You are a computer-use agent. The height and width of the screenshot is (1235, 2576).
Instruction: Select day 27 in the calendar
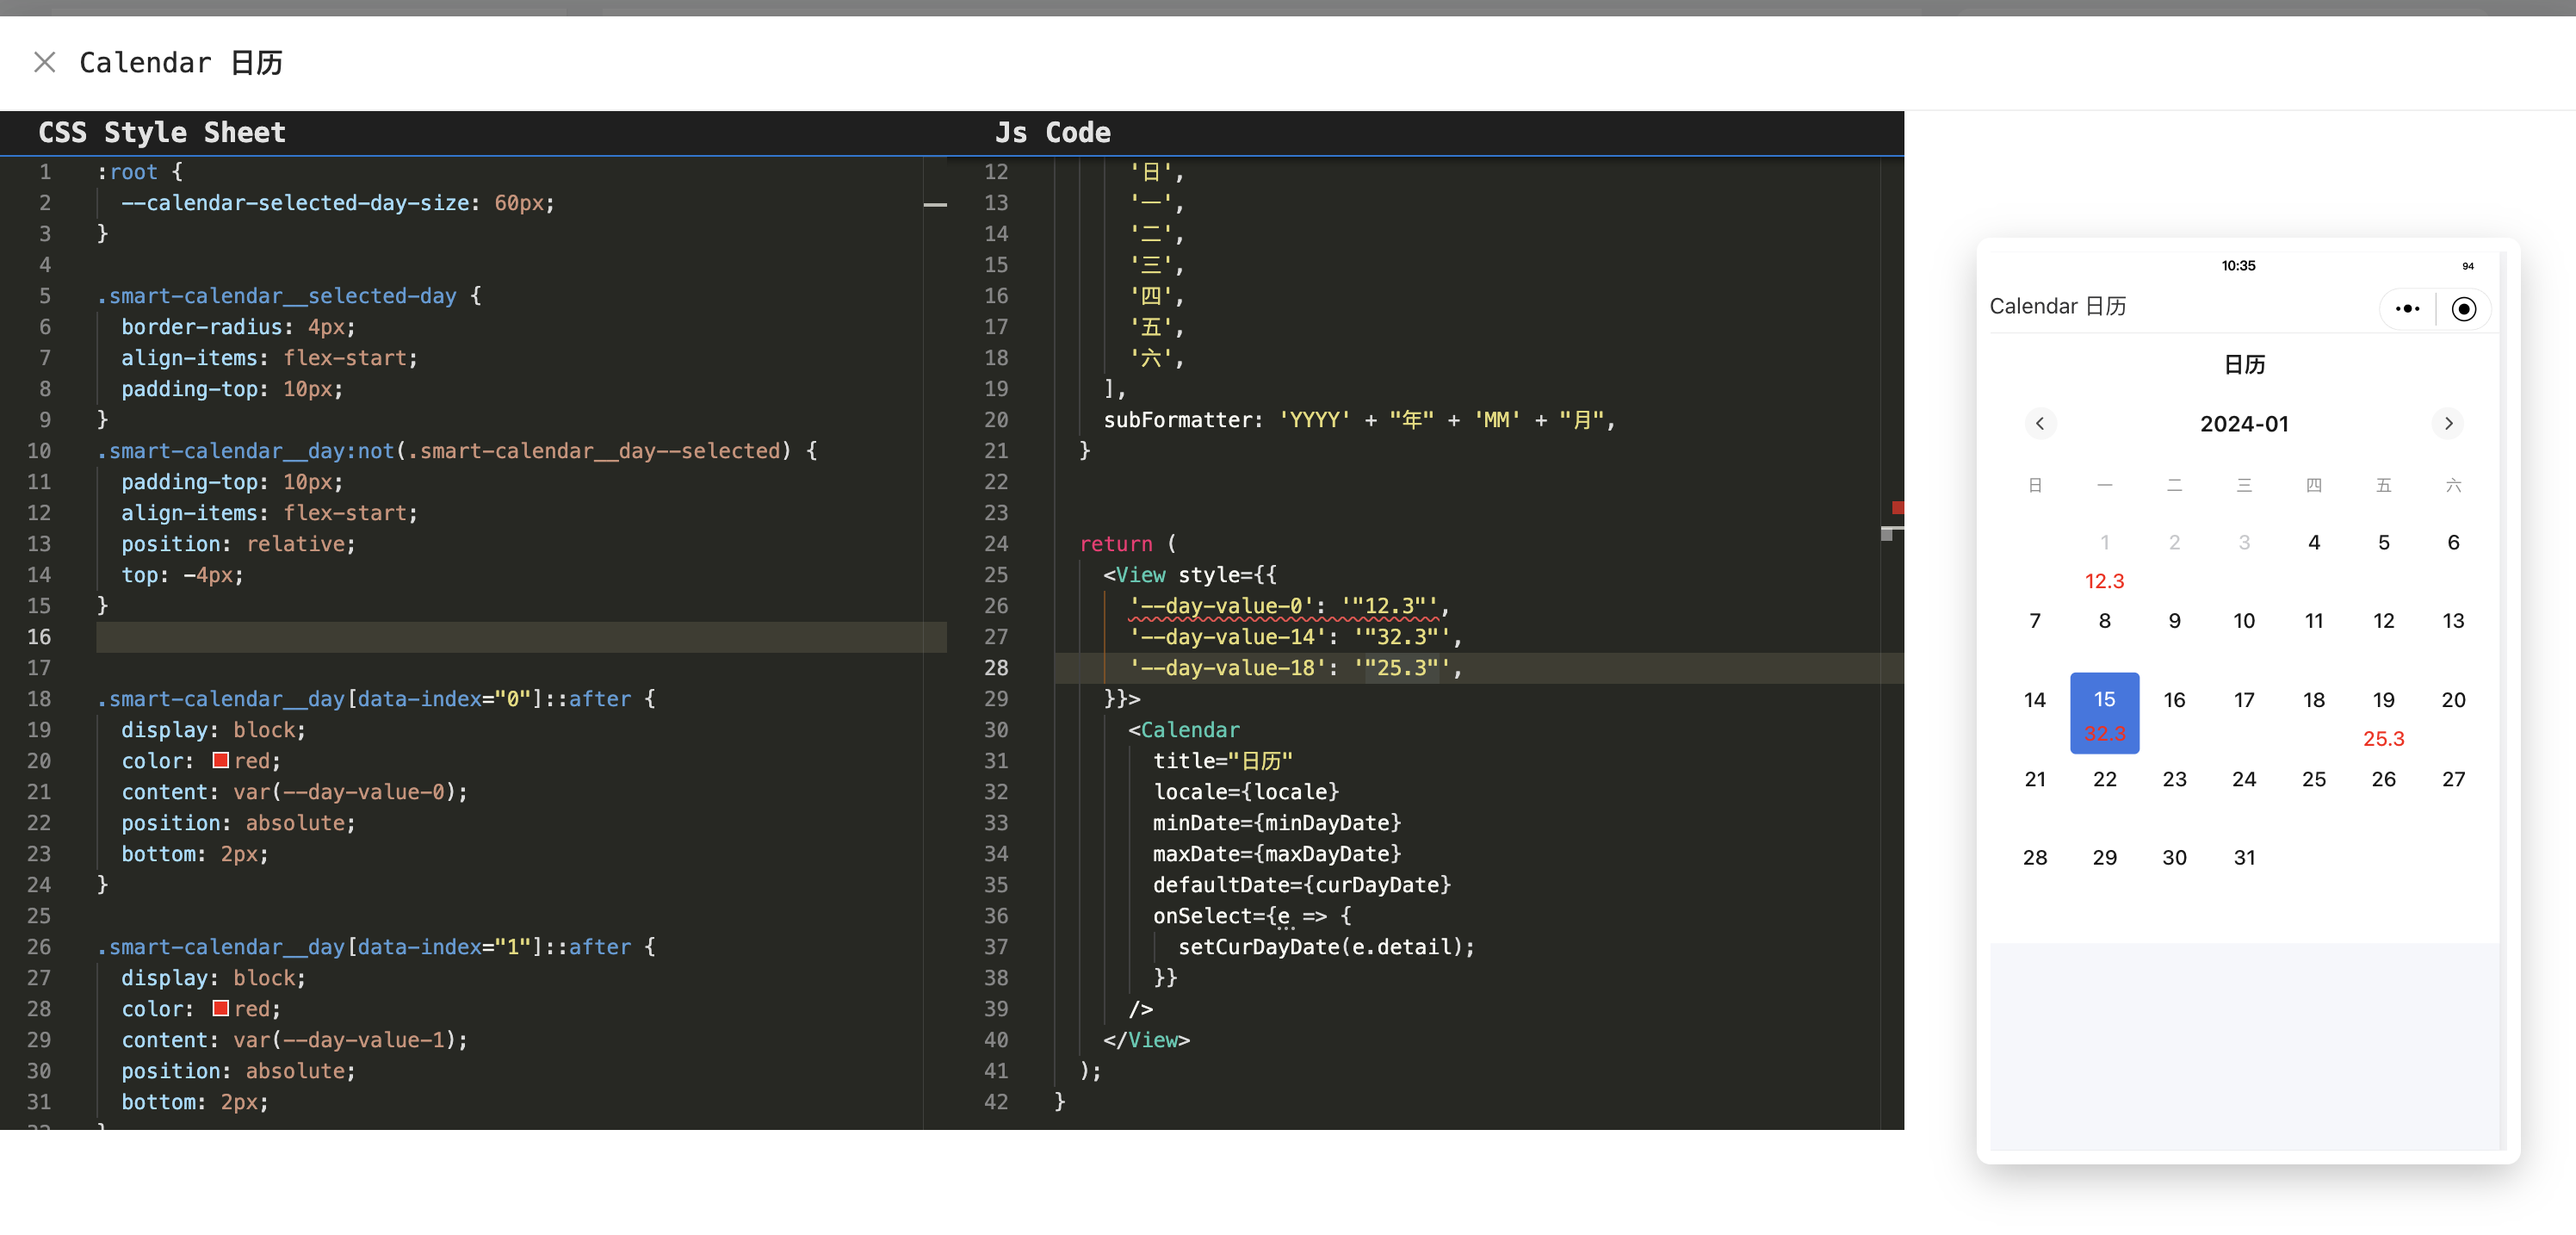click(x=2453, y=779)
